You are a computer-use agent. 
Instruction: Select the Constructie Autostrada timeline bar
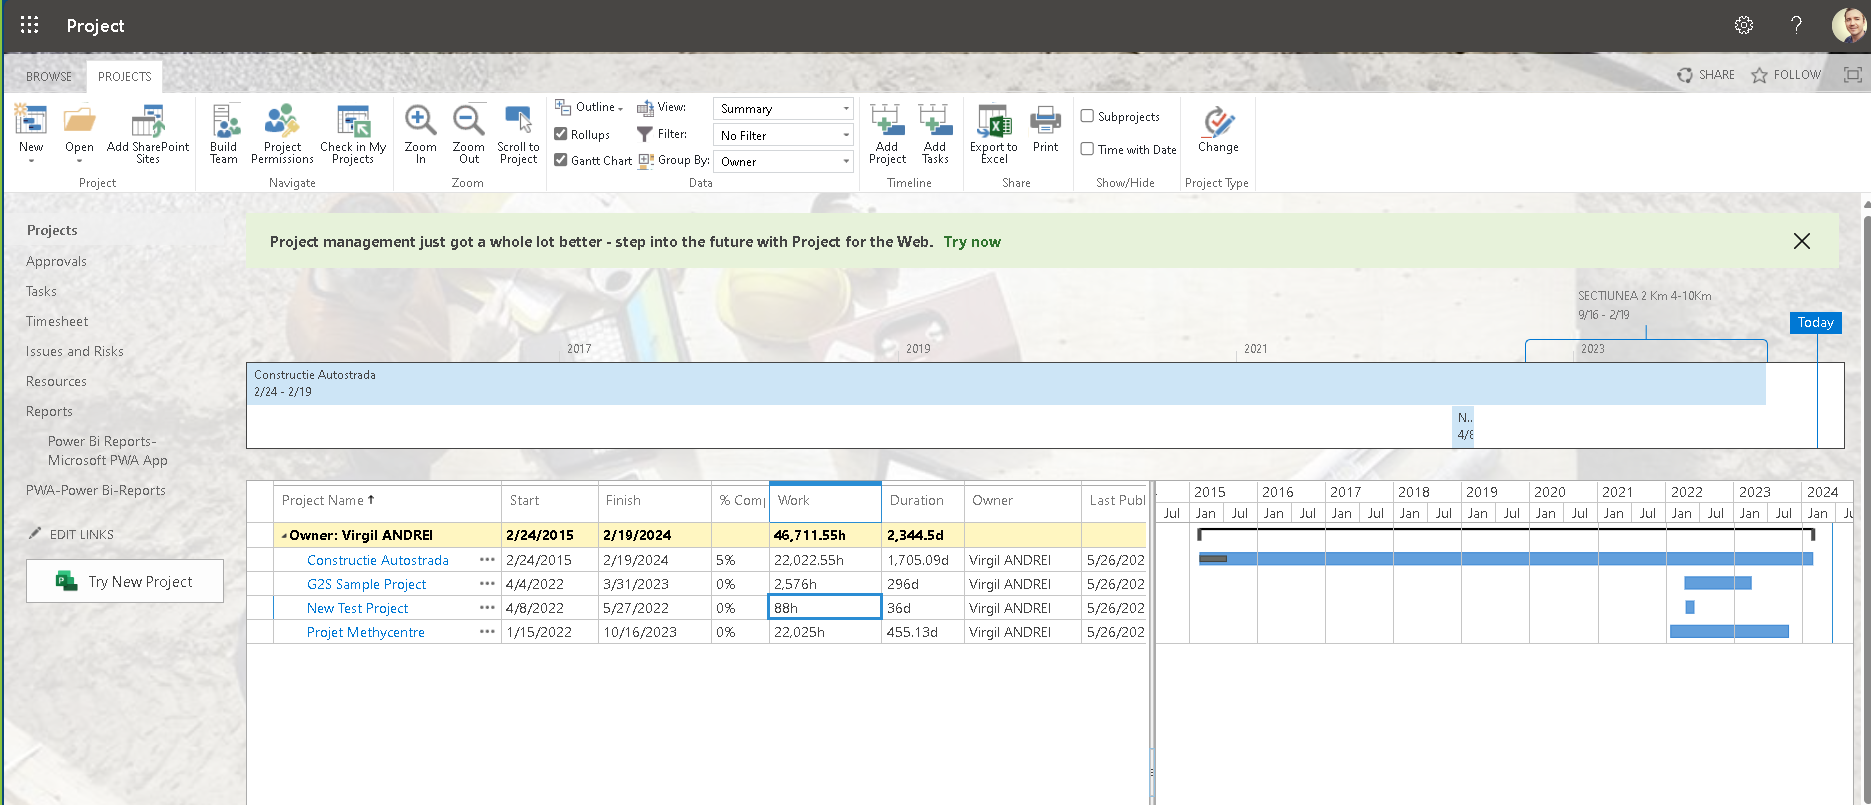pyautogui.click(x=1006, y=383)
